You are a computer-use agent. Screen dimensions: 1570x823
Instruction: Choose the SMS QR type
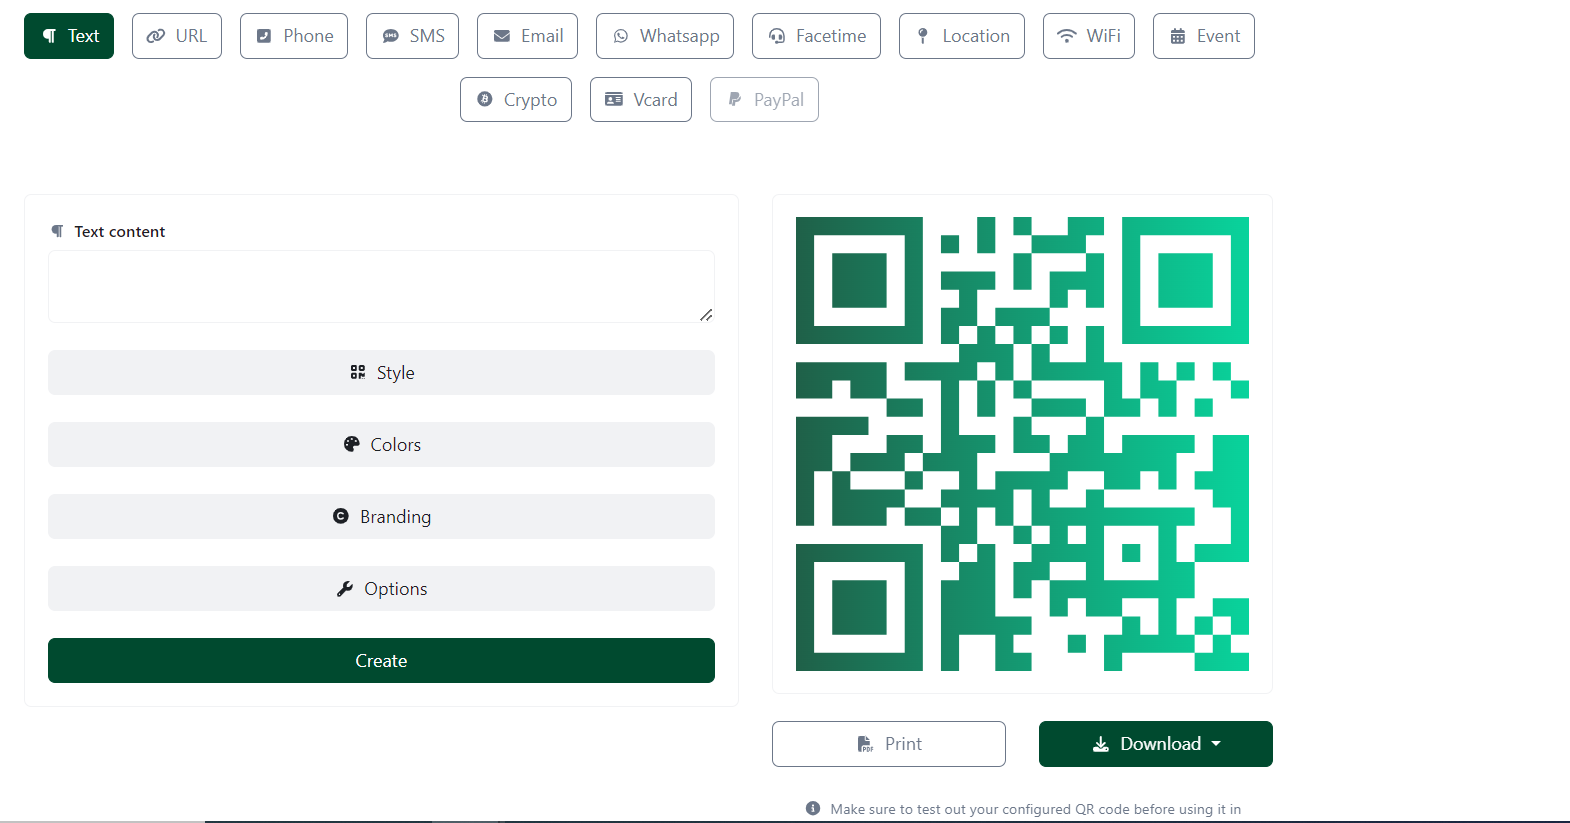tap(412, 36)
